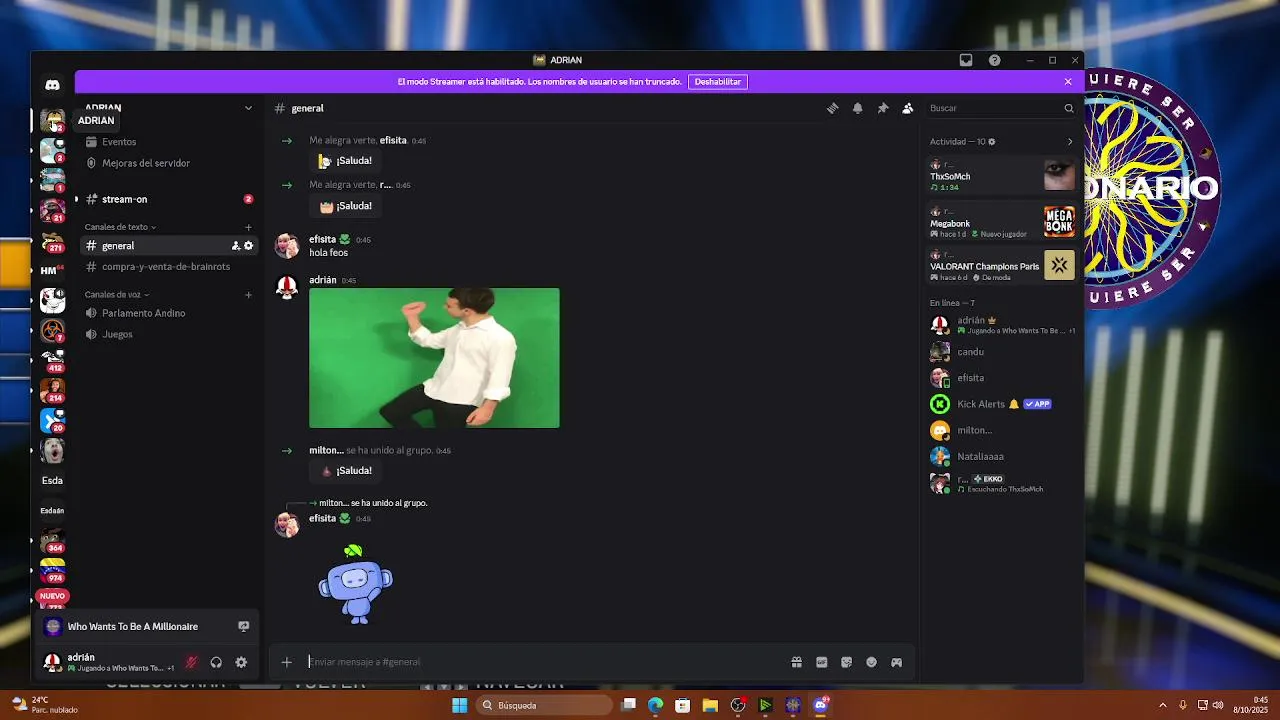1280x720 pixels.
Task: Open the emoji picker
Action: [871, 662]
